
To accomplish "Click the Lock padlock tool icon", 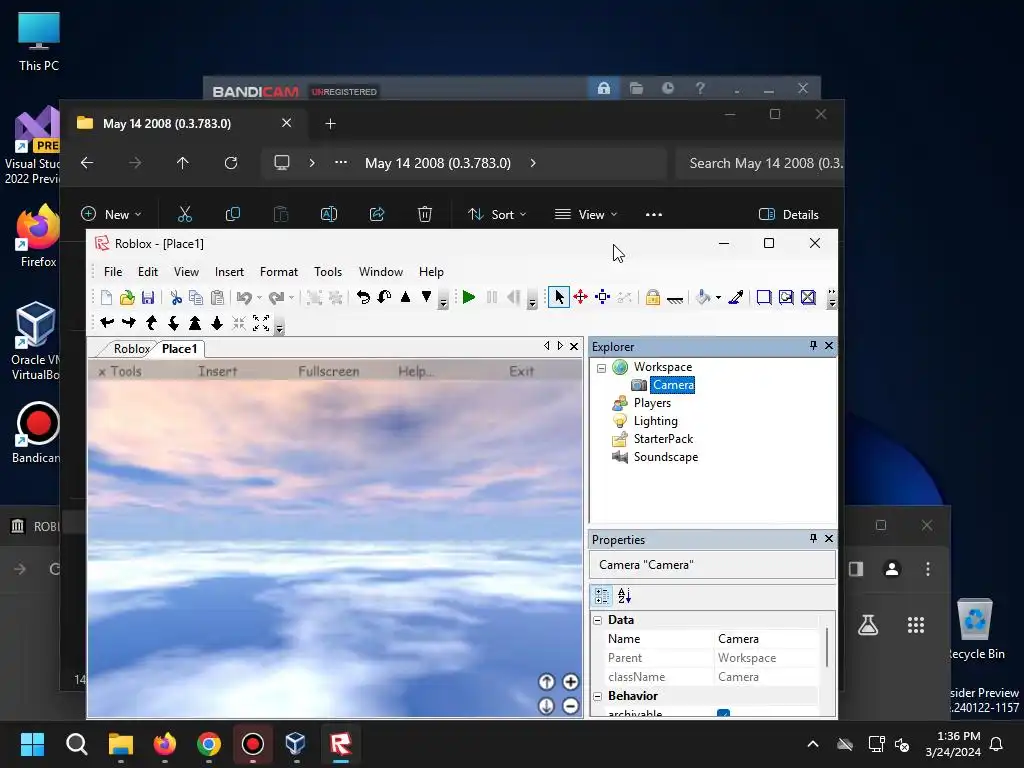I will click(x=652, y=298).
